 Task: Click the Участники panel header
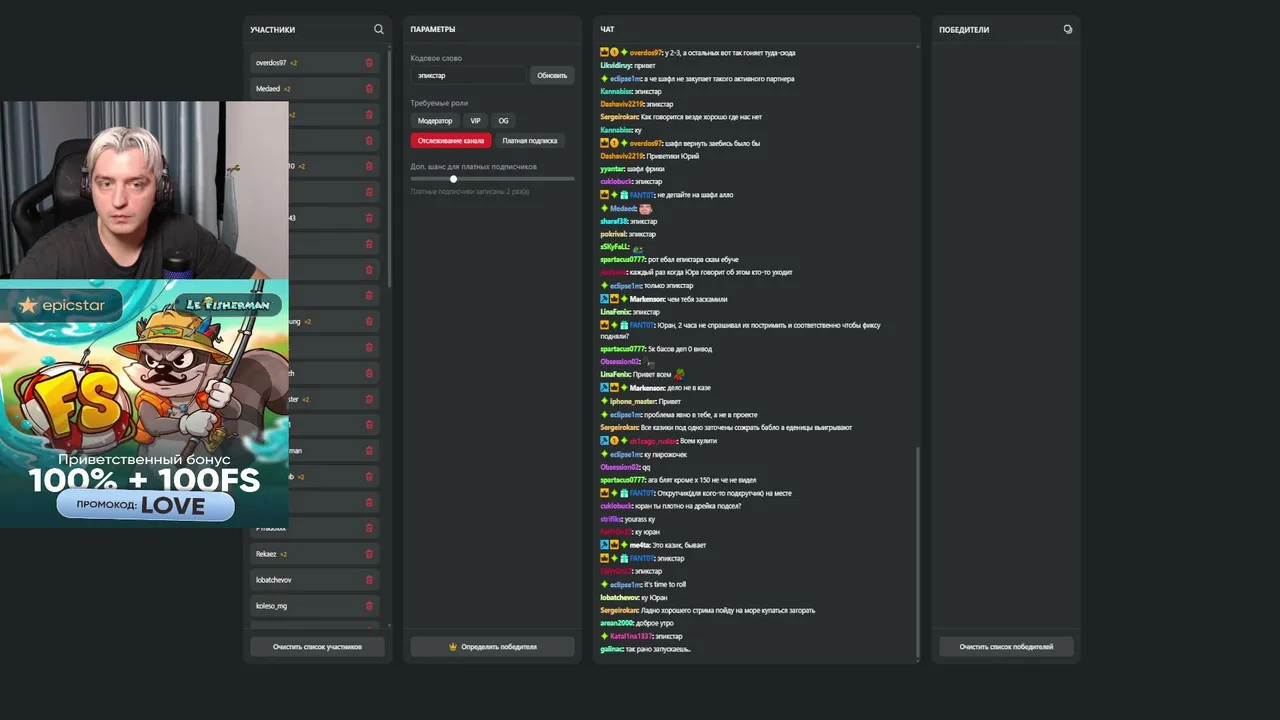coord(273,30)
